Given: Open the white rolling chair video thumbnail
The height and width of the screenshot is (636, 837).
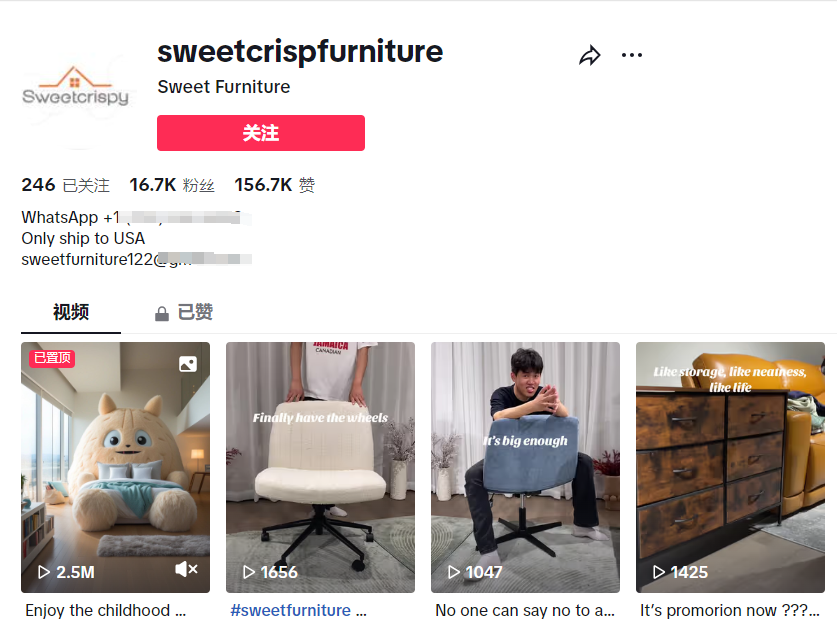Looking at the screenshot, I should (320, 467).
